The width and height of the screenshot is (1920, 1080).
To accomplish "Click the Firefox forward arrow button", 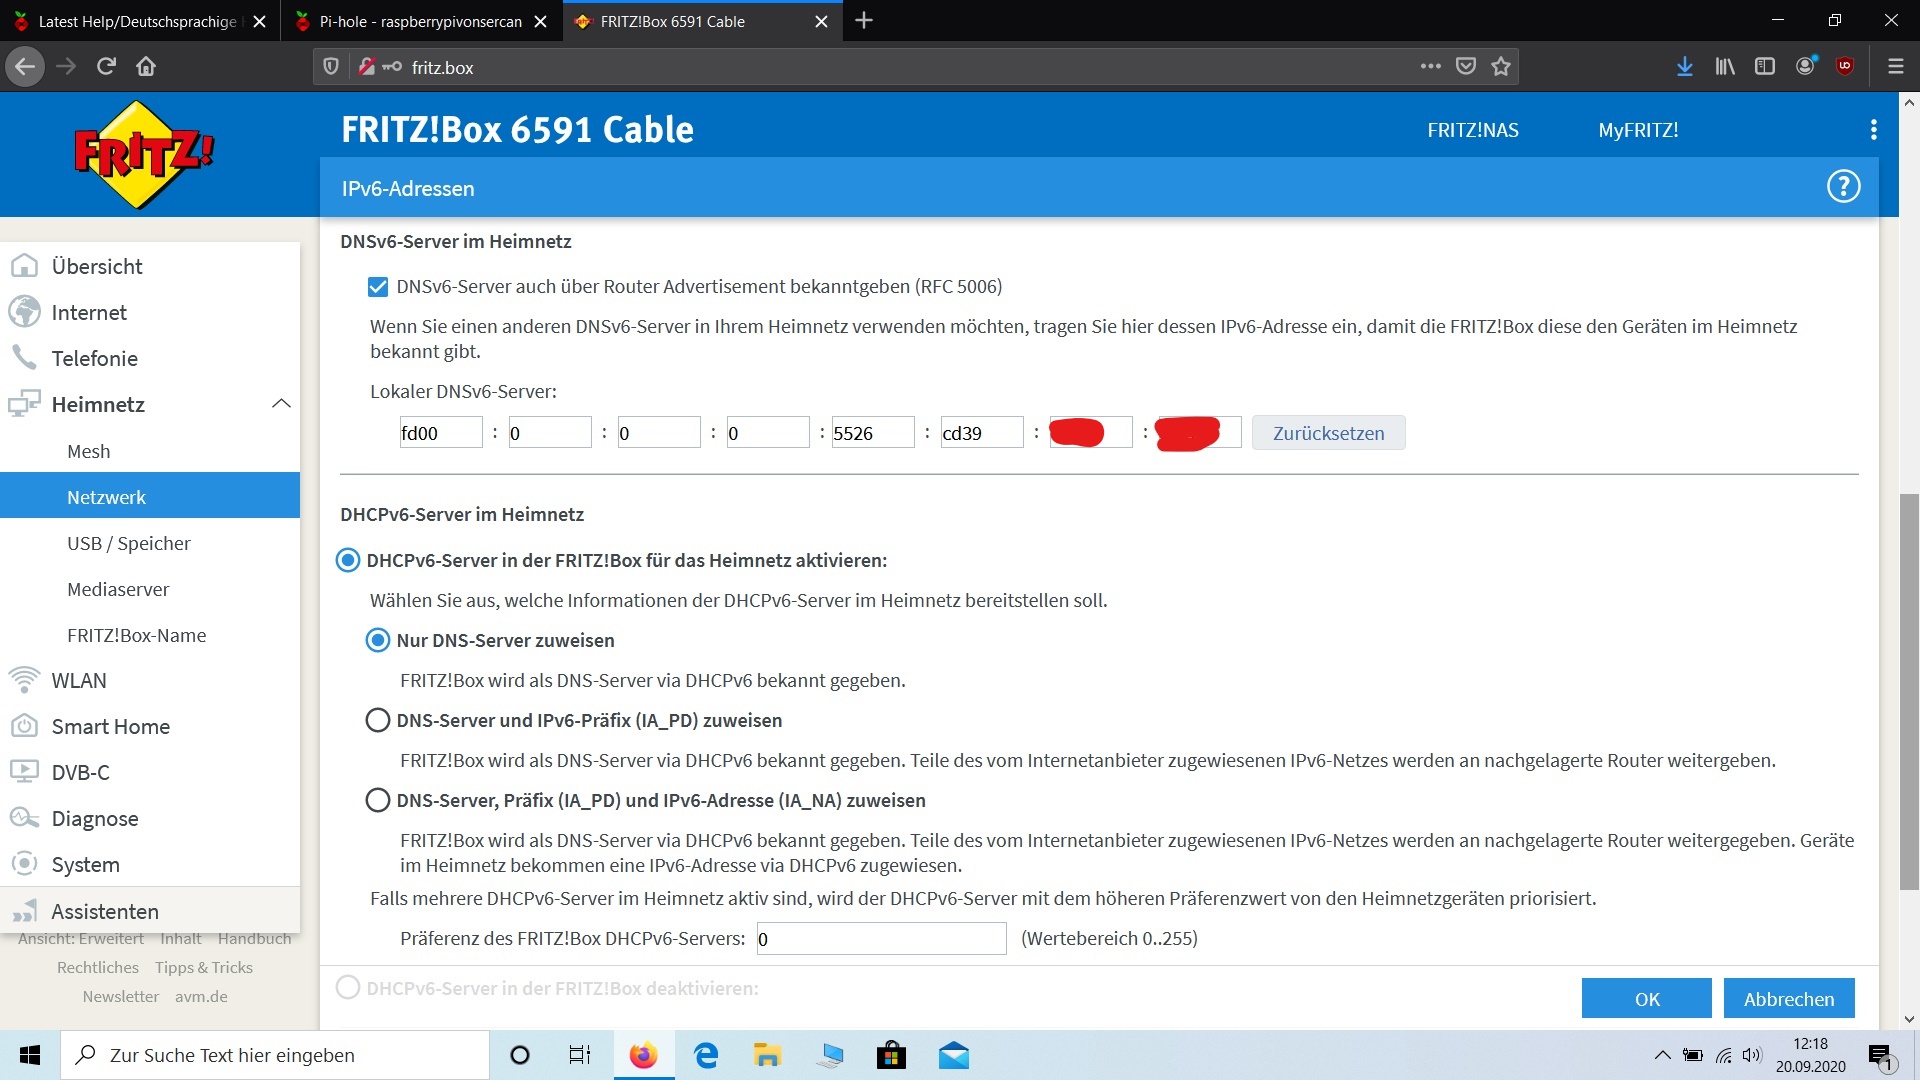I will [x=66, y=67].
